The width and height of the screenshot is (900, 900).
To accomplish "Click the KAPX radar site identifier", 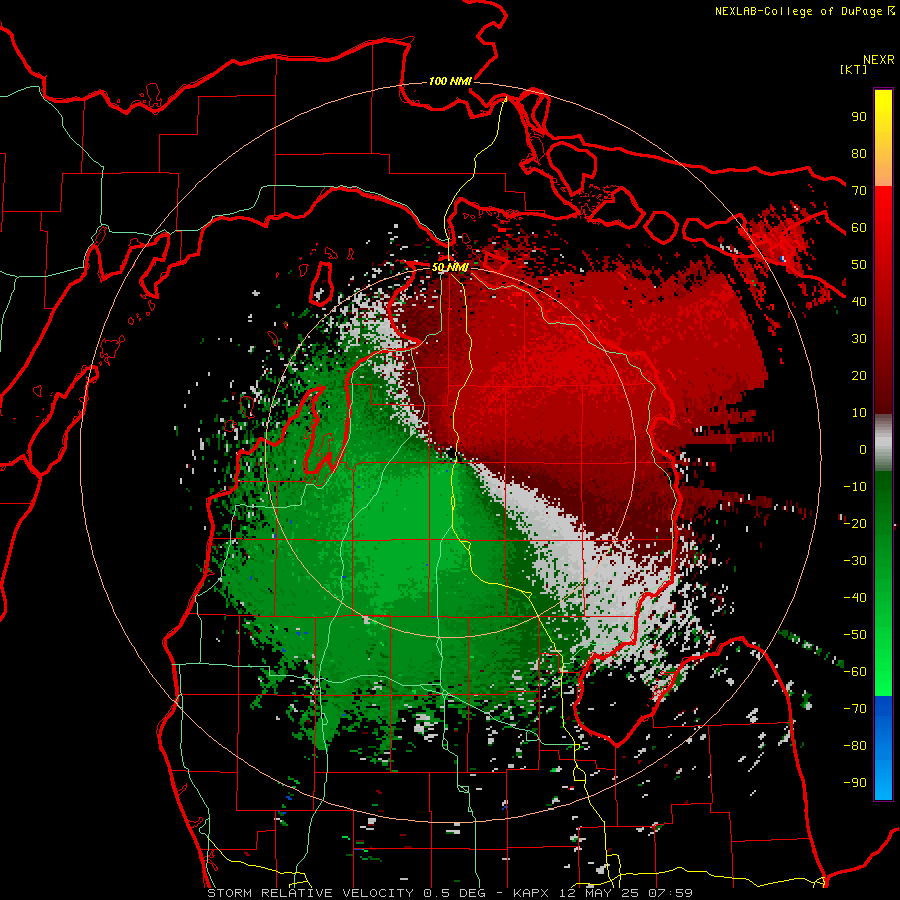I will pos(531,893).
